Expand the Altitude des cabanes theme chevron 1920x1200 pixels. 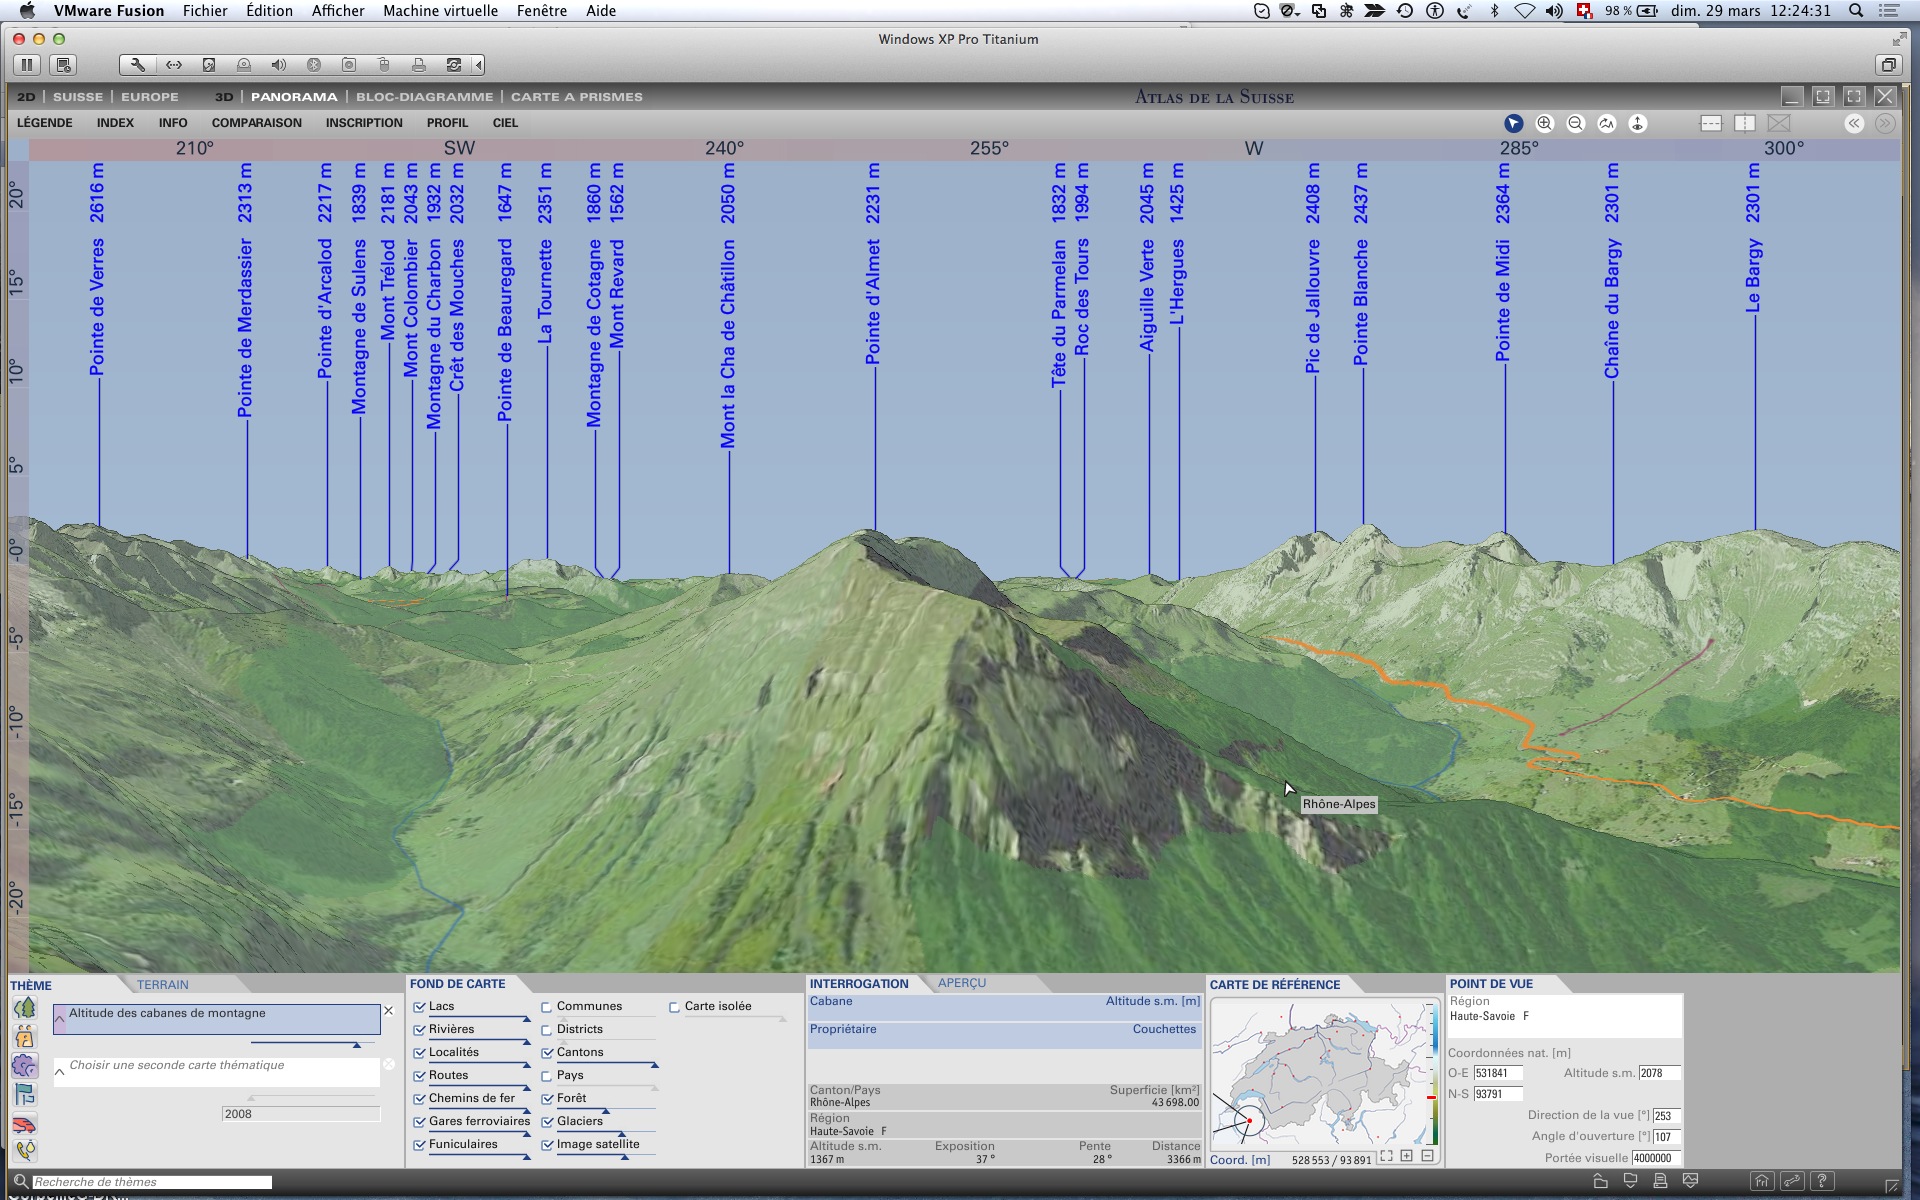click(x=60, y=1019)
